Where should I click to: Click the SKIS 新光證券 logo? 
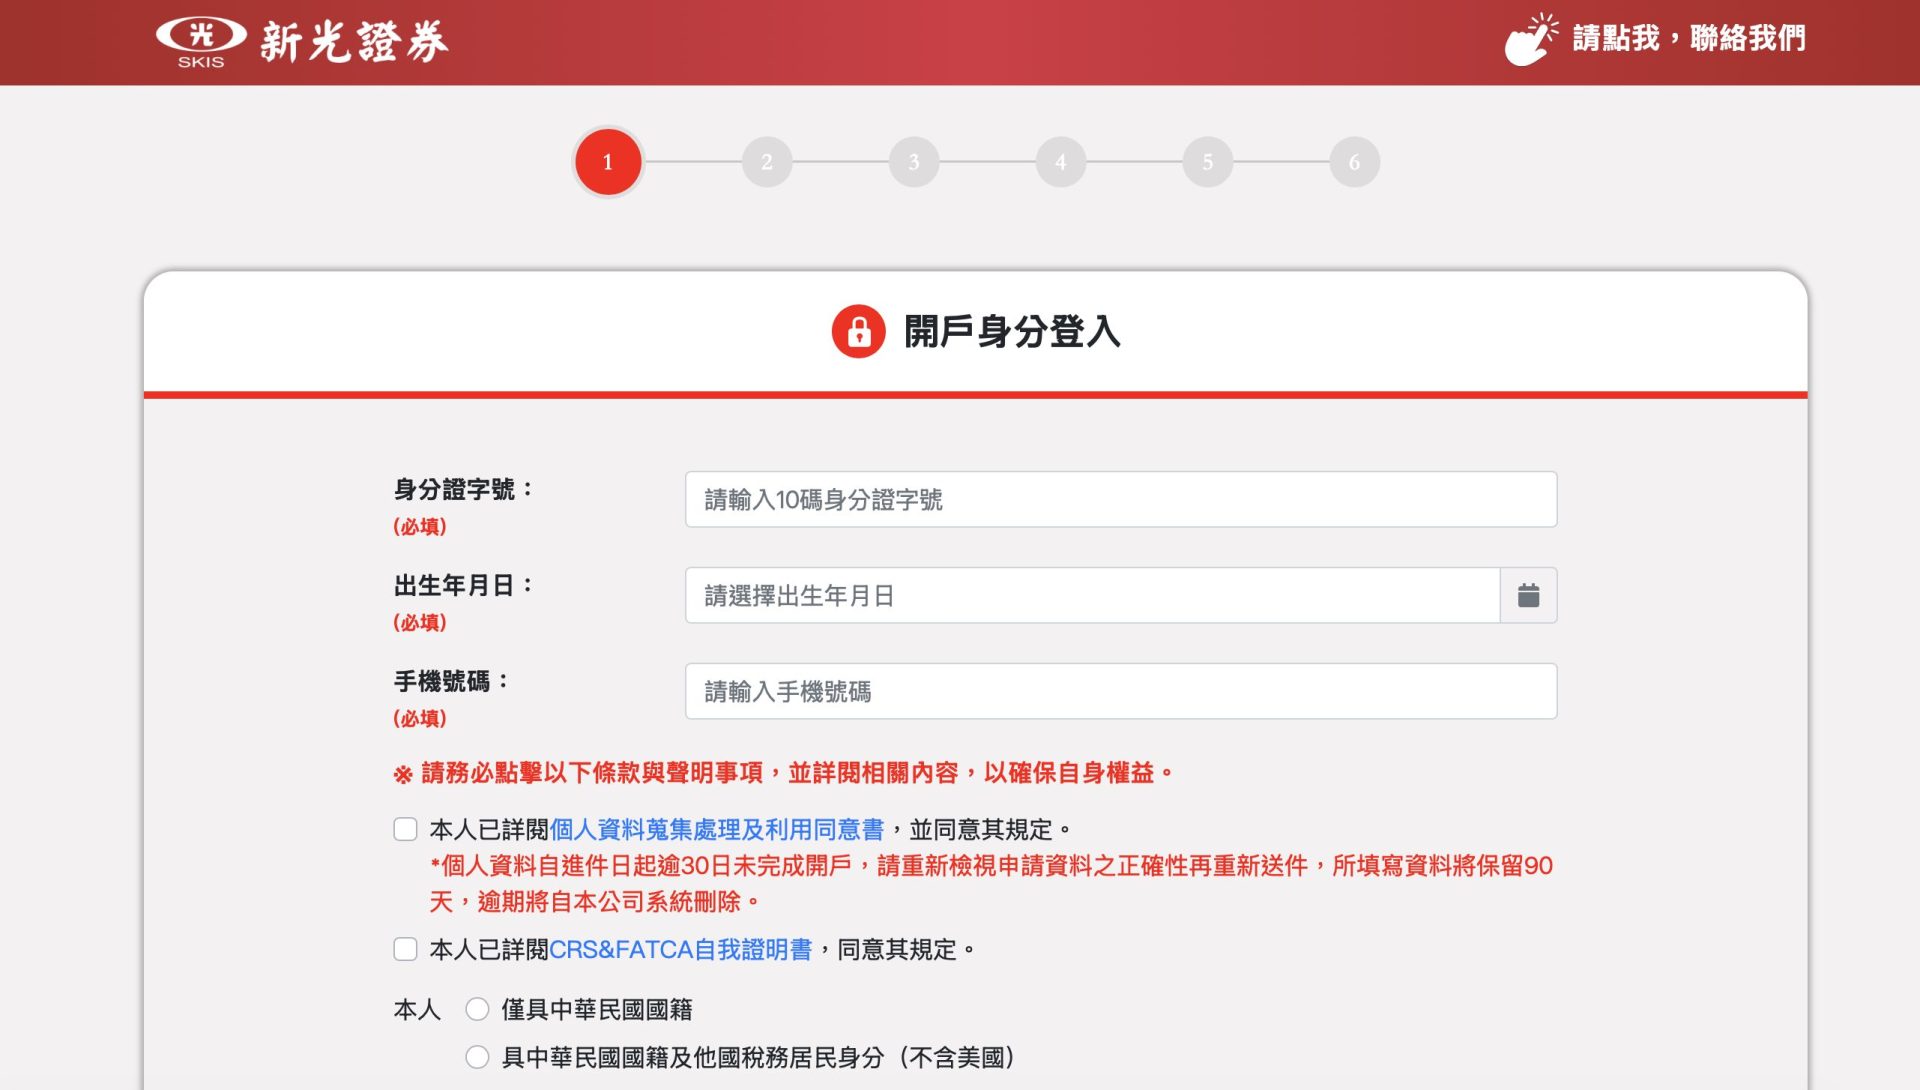300,42
